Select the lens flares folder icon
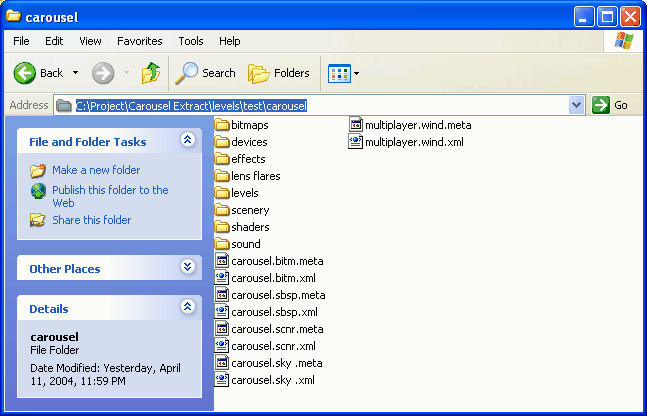The height and width of the screenshot is (416, 647). pos(222,176)
